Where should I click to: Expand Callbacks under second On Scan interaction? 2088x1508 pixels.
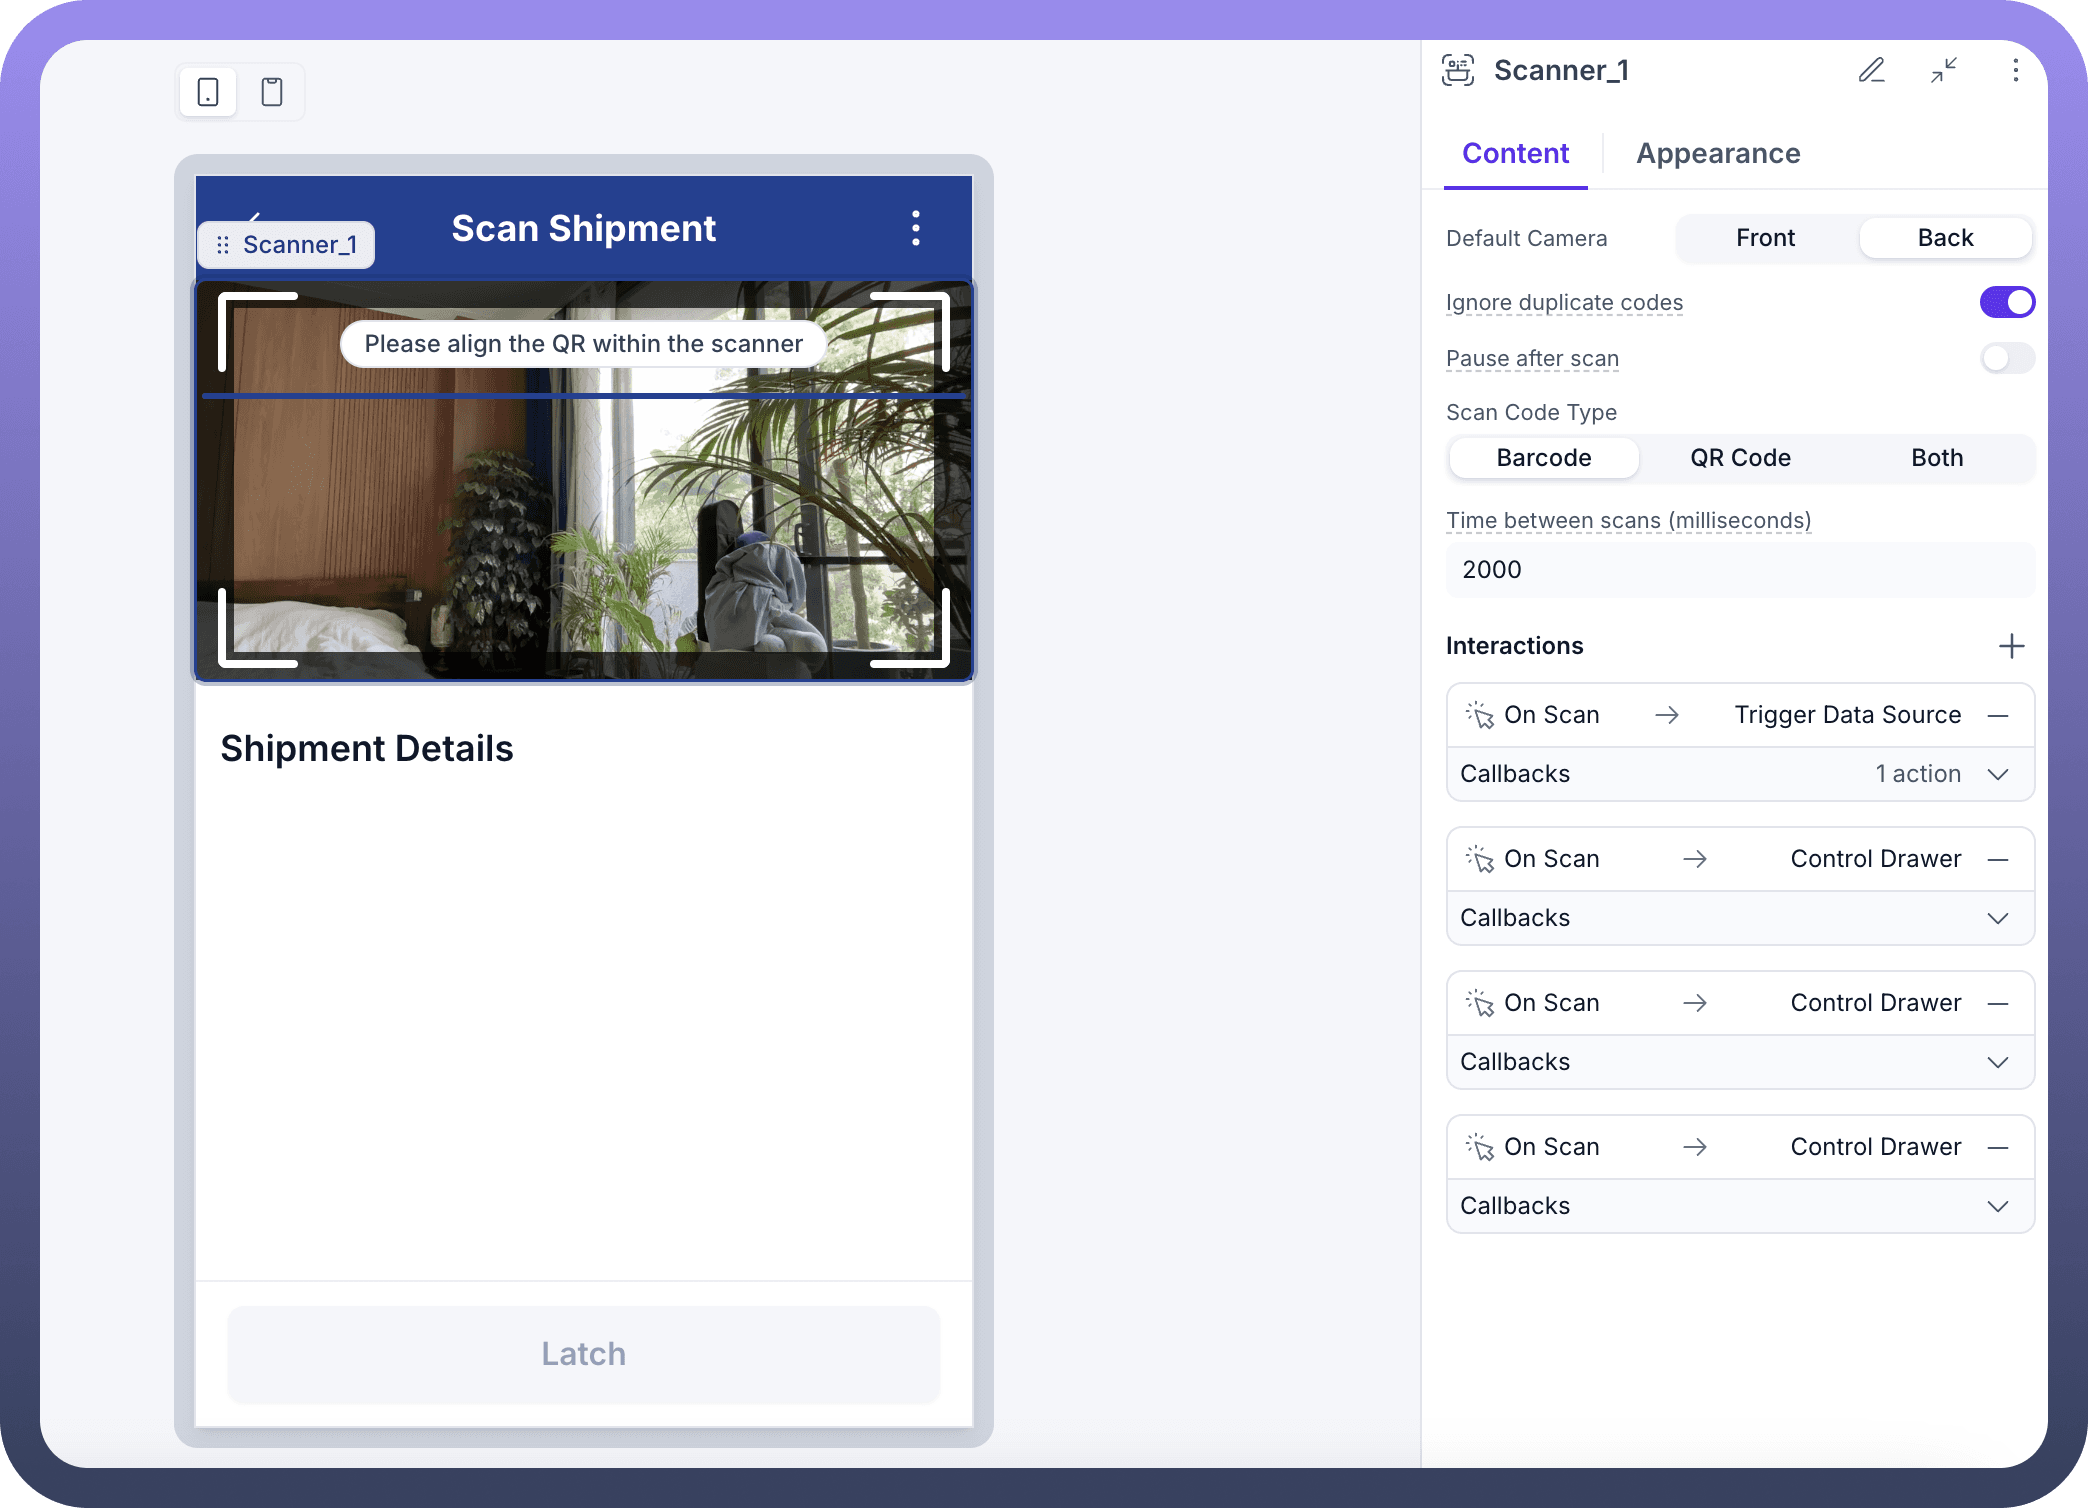(x=1997, y=918)
